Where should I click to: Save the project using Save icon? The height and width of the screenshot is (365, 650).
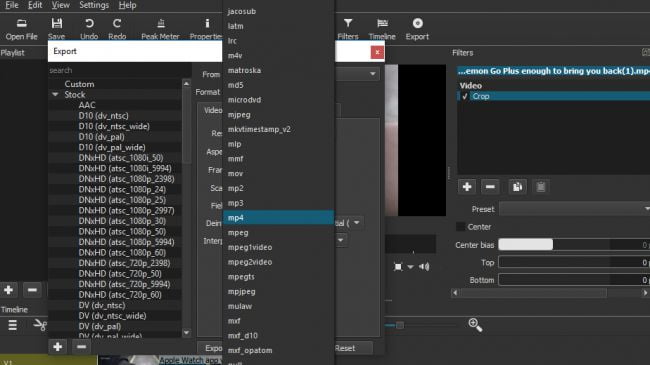click(x=56, y=29)
